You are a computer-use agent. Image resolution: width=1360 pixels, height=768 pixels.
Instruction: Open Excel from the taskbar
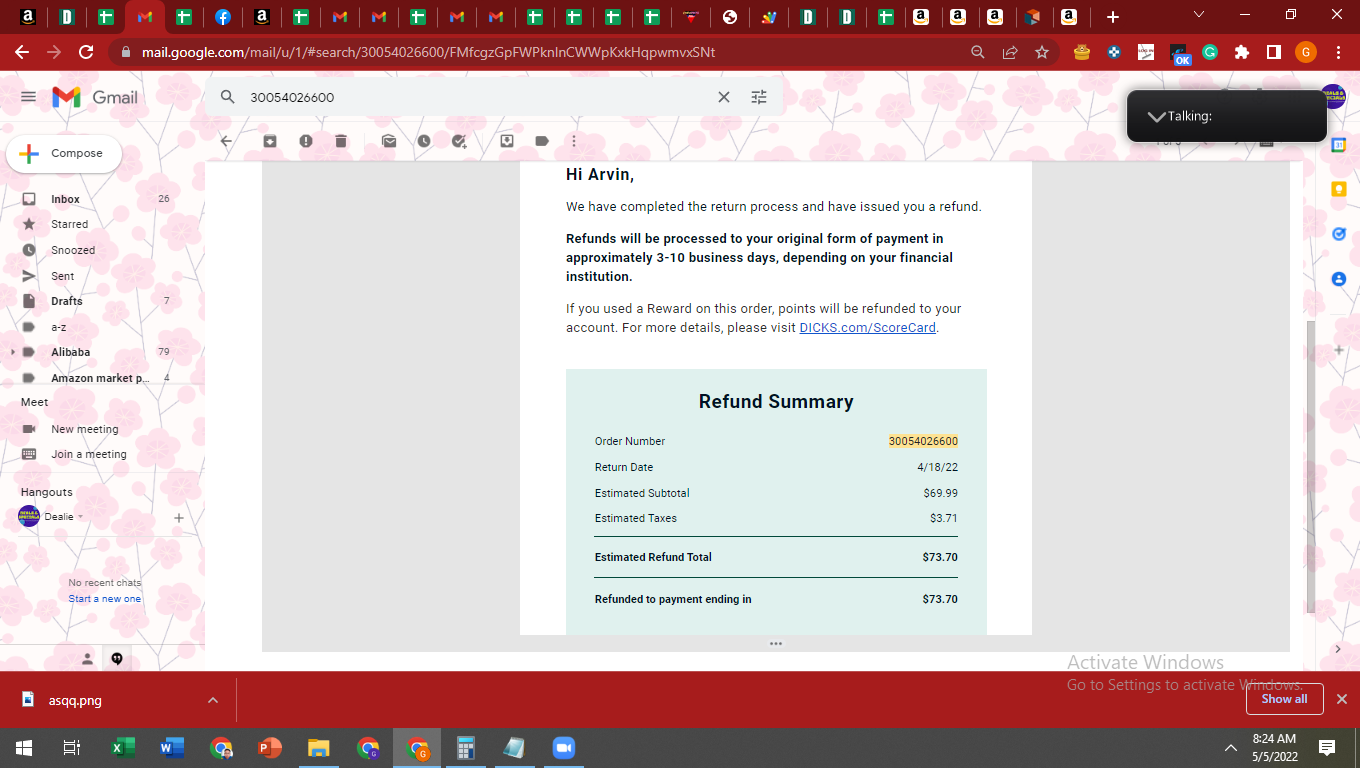click(123, 748)
